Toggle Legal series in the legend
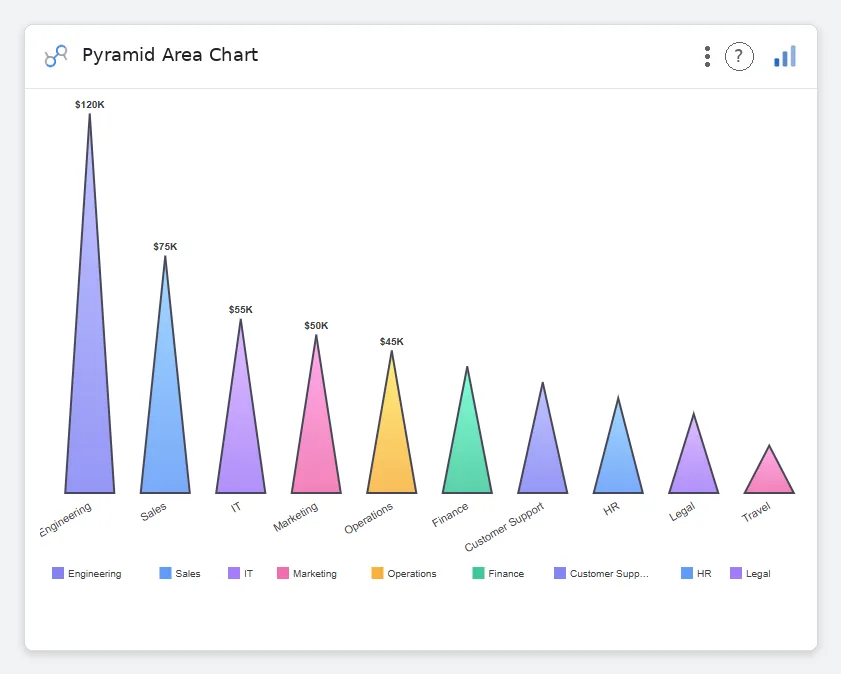841x674 pixels. point(750,573)
